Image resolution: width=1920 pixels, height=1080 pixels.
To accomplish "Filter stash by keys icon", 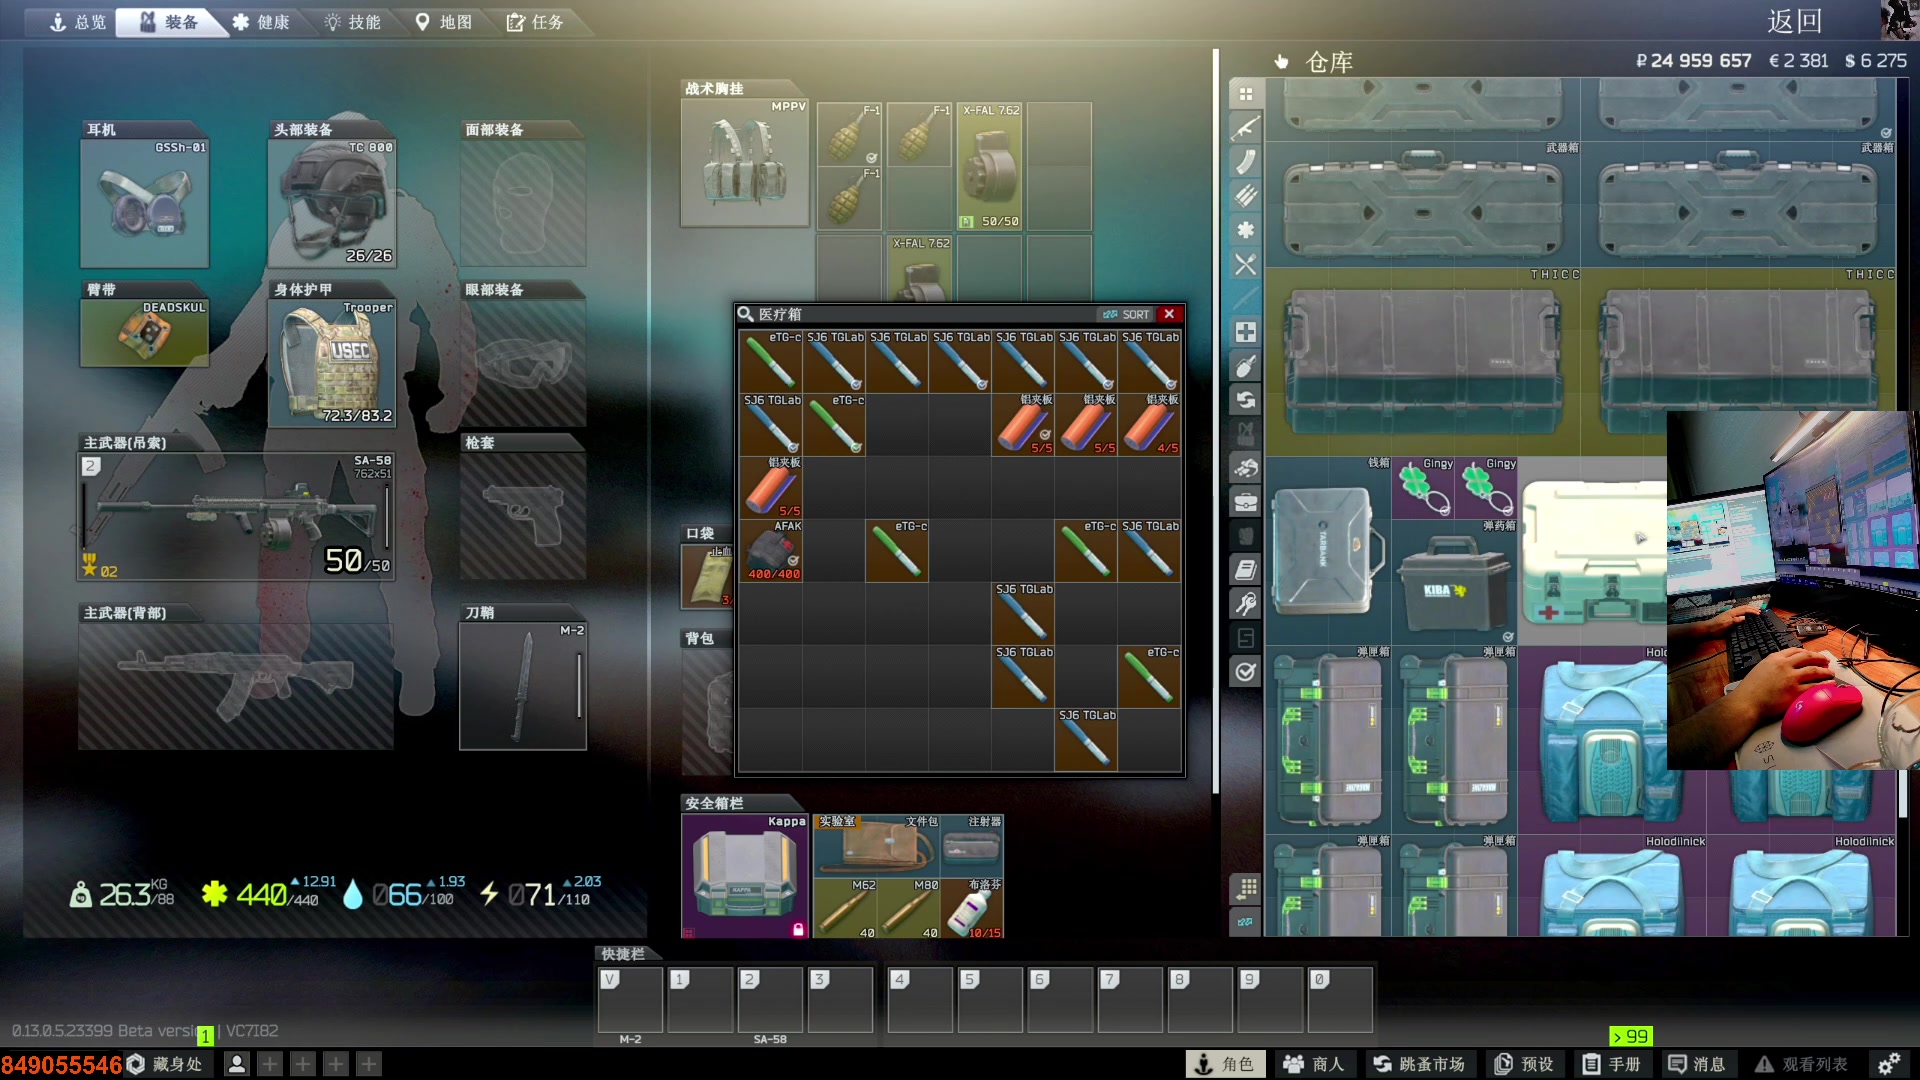I will pyautogui.click(x=1245, y=604).
